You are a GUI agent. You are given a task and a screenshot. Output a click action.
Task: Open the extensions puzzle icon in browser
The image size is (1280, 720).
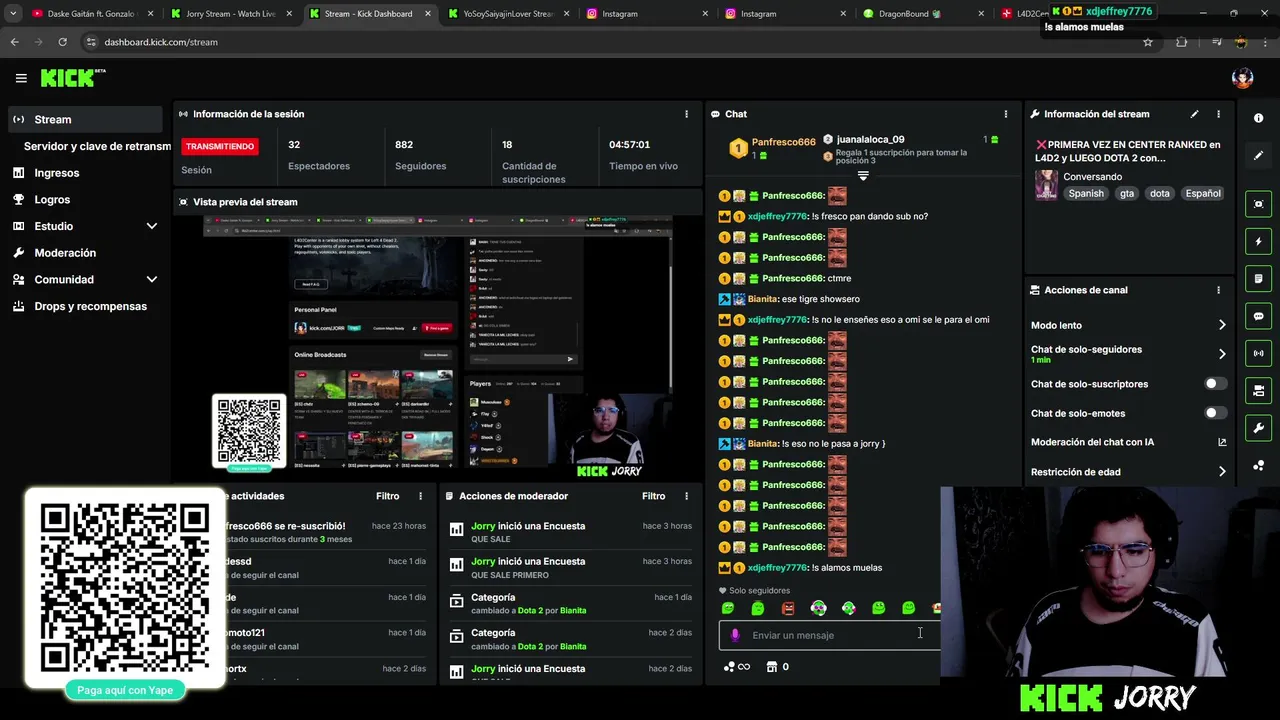[x=1182, y=42]
